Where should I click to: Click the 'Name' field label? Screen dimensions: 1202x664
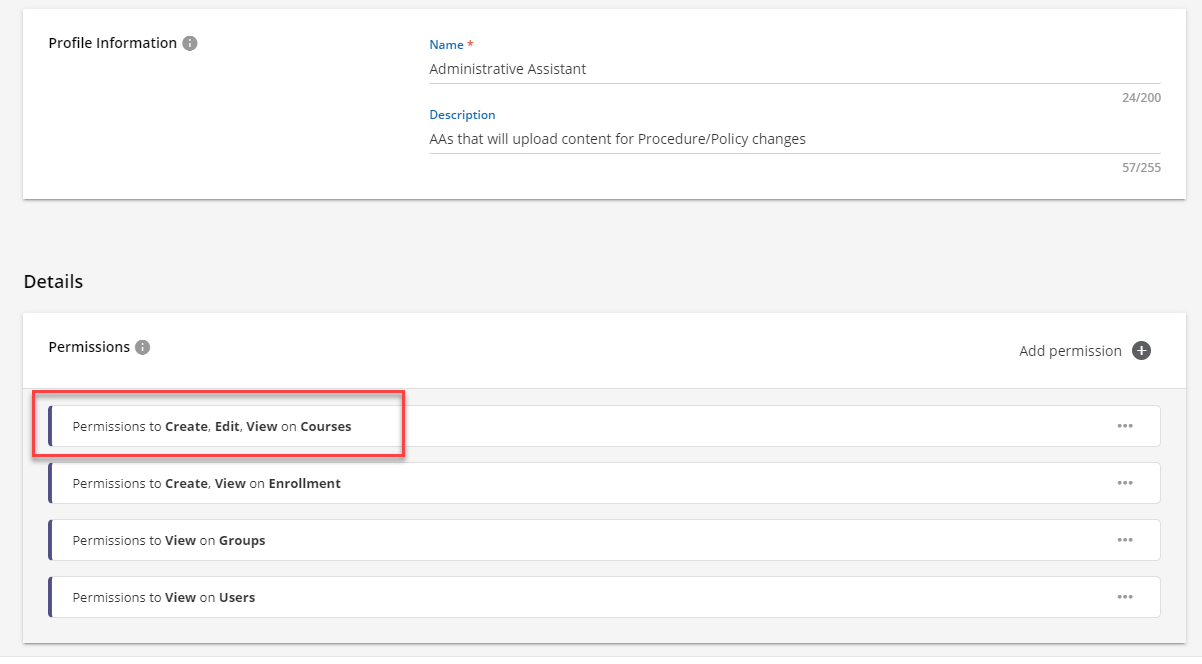click(446, 45)
